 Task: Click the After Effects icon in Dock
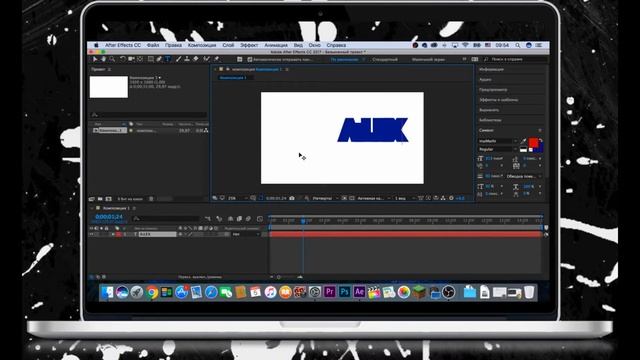359,292
